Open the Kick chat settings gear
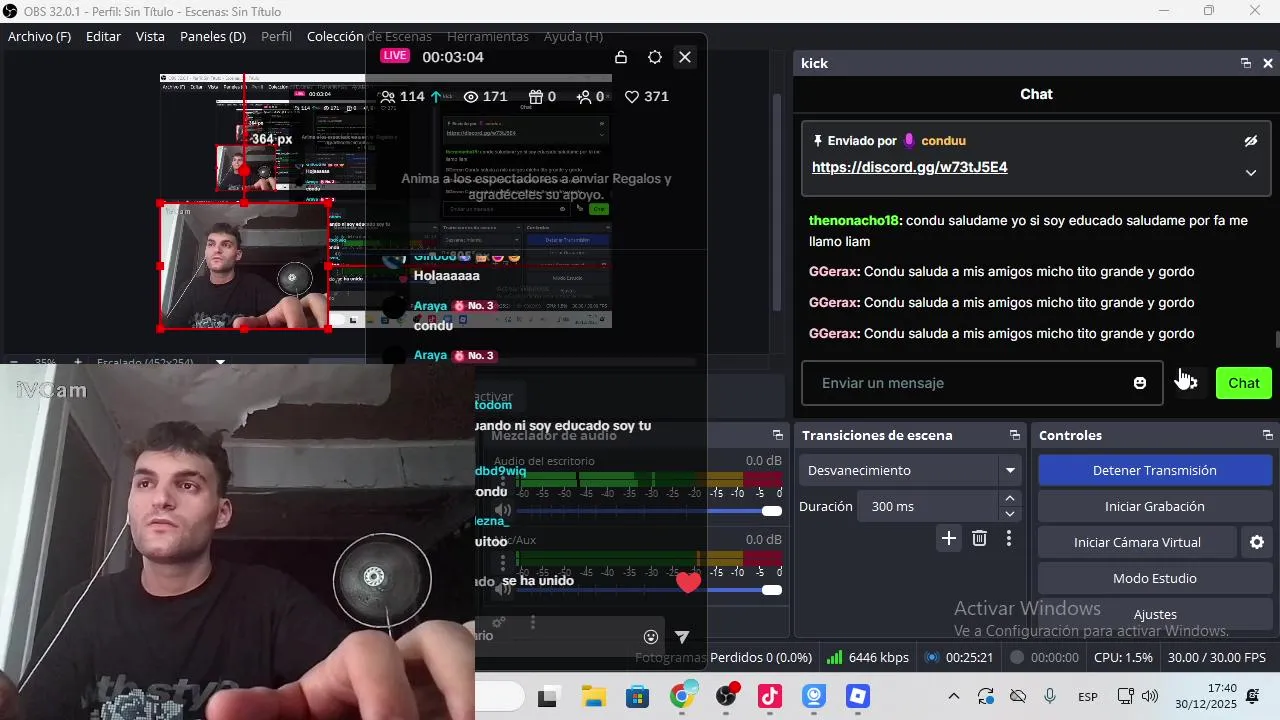Image resolution: width=1280 pixels, height=720 pixels. [1187, 383]
